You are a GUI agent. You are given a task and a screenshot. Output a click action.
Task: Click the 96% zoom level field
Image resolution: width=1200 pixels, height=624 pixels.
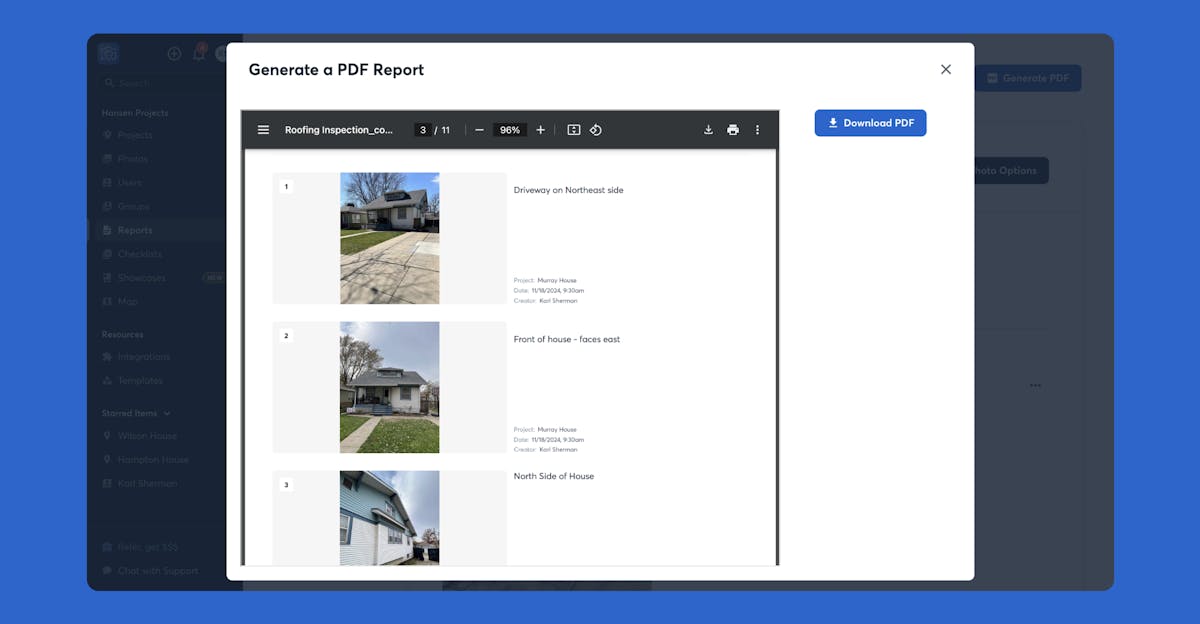click(510, 130)
